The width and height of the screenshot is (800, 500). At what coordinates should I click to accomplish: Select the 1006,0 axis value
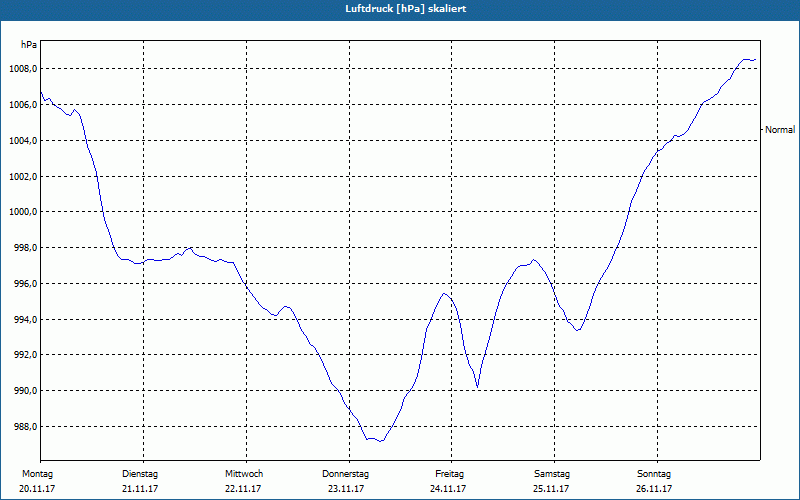coord(23,105)
